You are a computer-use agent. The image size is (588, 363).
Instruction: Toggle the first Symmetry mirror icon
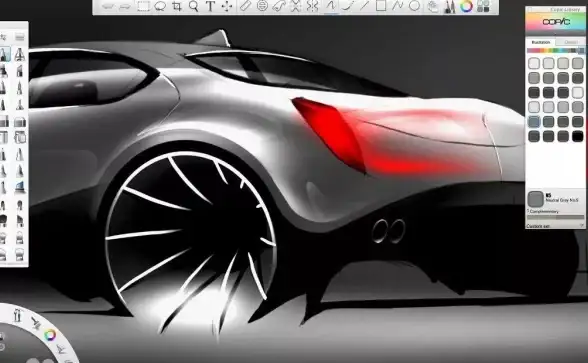coord(296,6)
